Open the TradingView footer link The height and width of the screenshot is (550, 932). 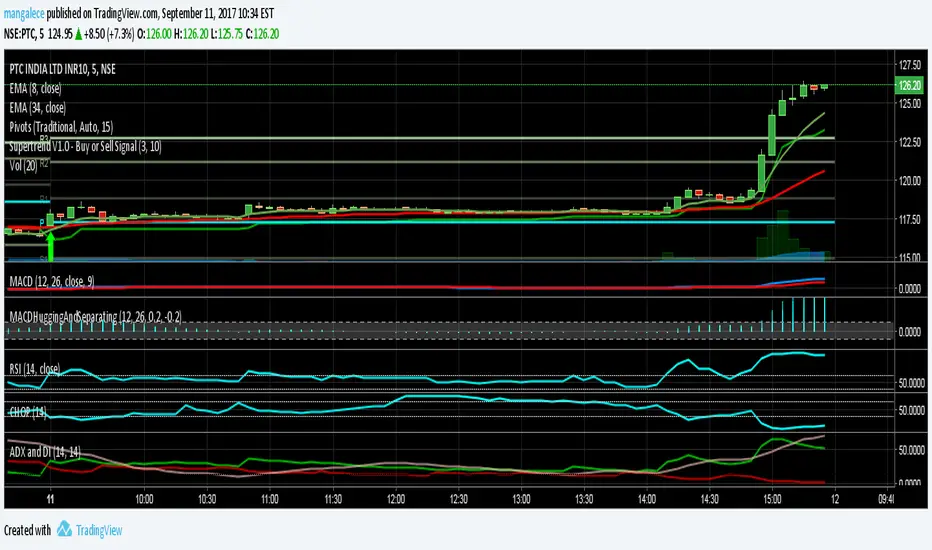click(x=99, y=530)
